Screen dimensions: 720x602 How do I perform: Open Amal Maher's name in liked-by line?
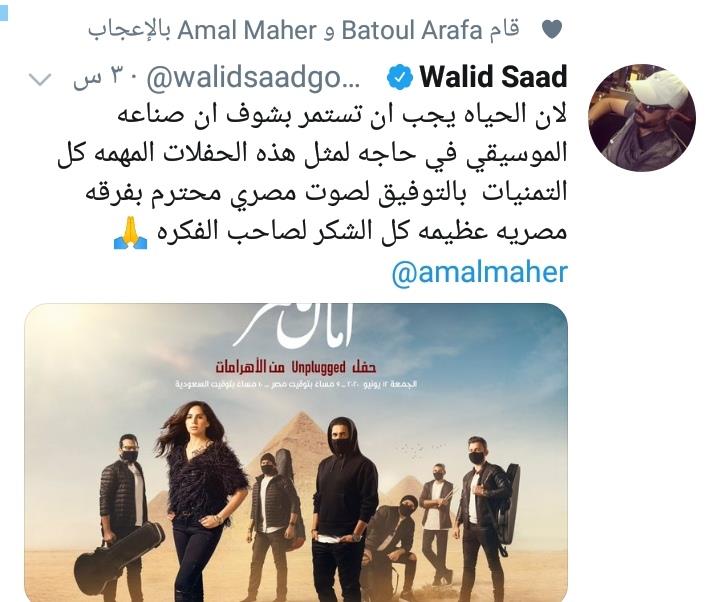(x=247, y=30)
